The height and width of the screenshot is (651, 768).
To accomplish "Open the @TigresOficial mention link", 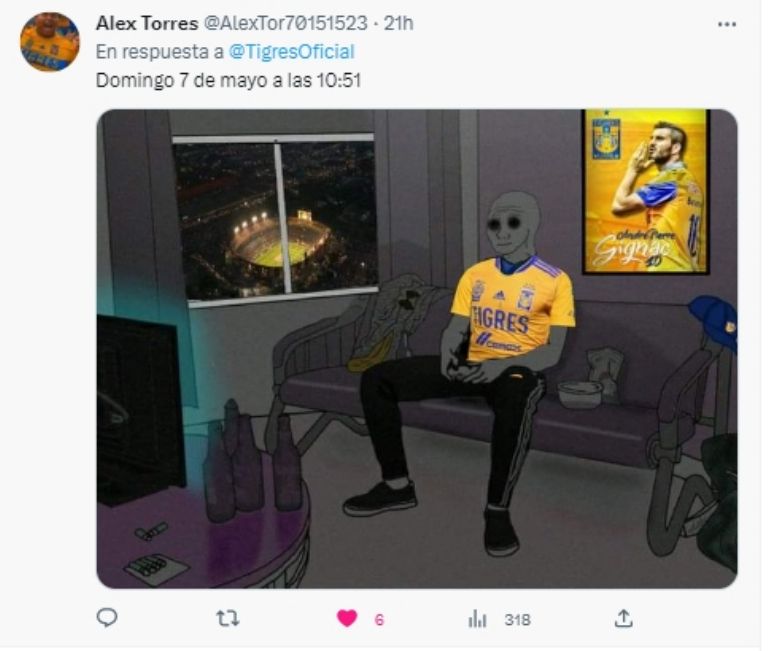I will coord(292,52).
